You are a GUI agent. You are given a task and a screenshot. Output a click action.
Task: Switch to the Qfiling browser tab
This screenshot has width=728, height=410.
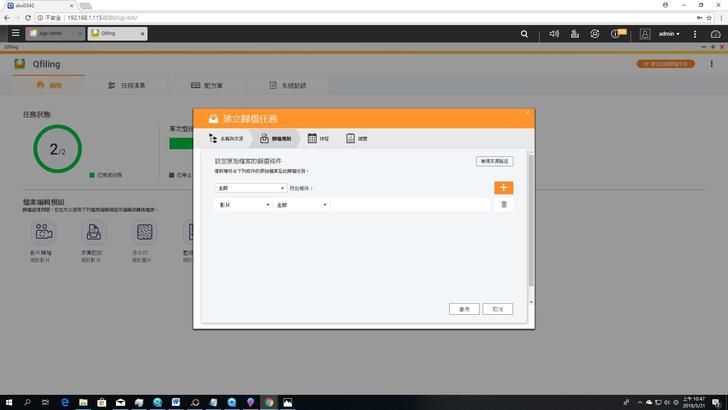[115, 33]
